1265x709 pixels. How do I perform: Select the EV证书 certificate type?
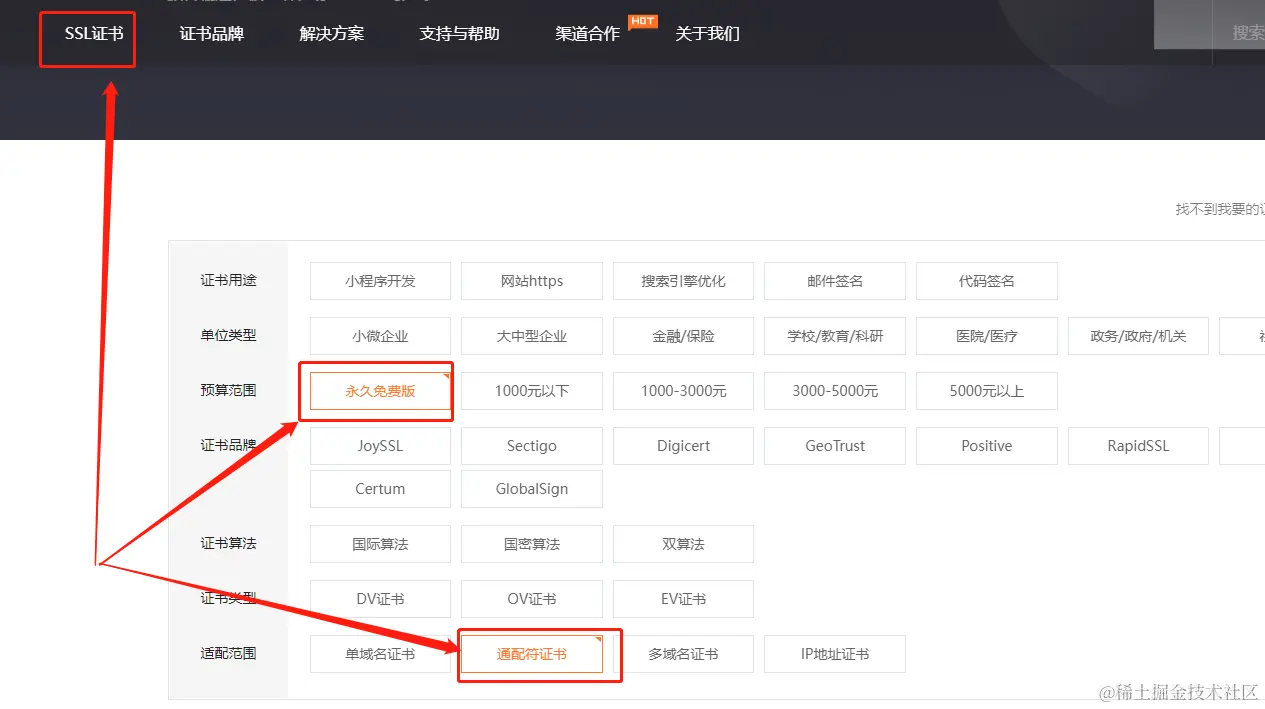(683, 599)
